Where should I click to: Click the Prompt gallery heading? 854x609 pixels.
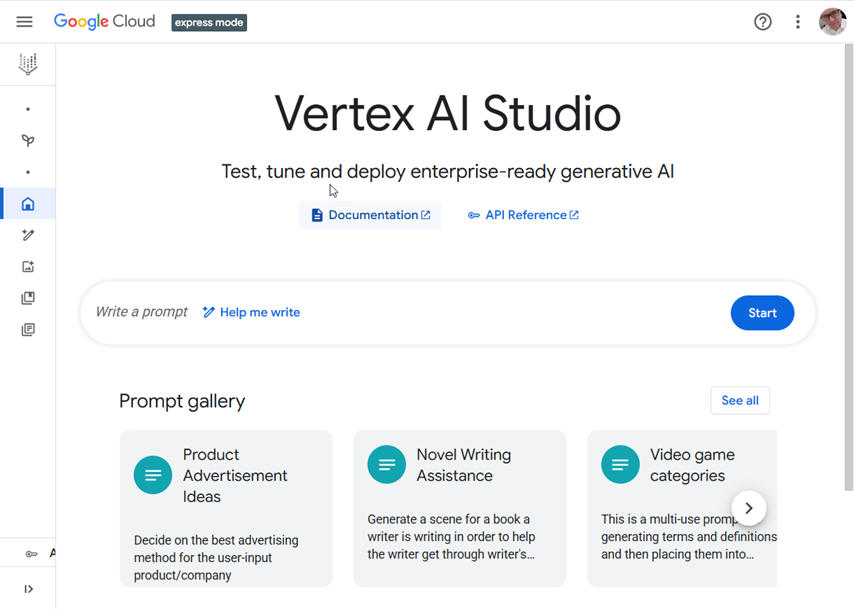coord(182,401)
